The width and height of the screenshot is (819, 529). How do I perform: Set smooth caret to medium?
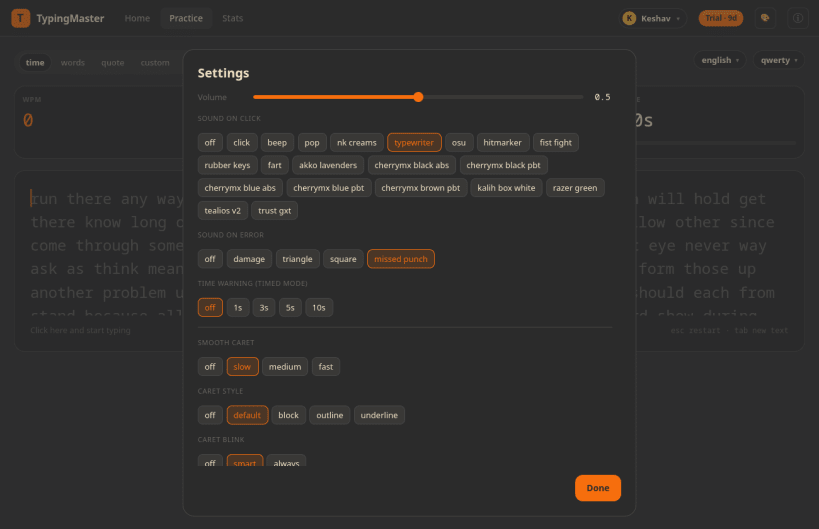(x=285, y=367)
